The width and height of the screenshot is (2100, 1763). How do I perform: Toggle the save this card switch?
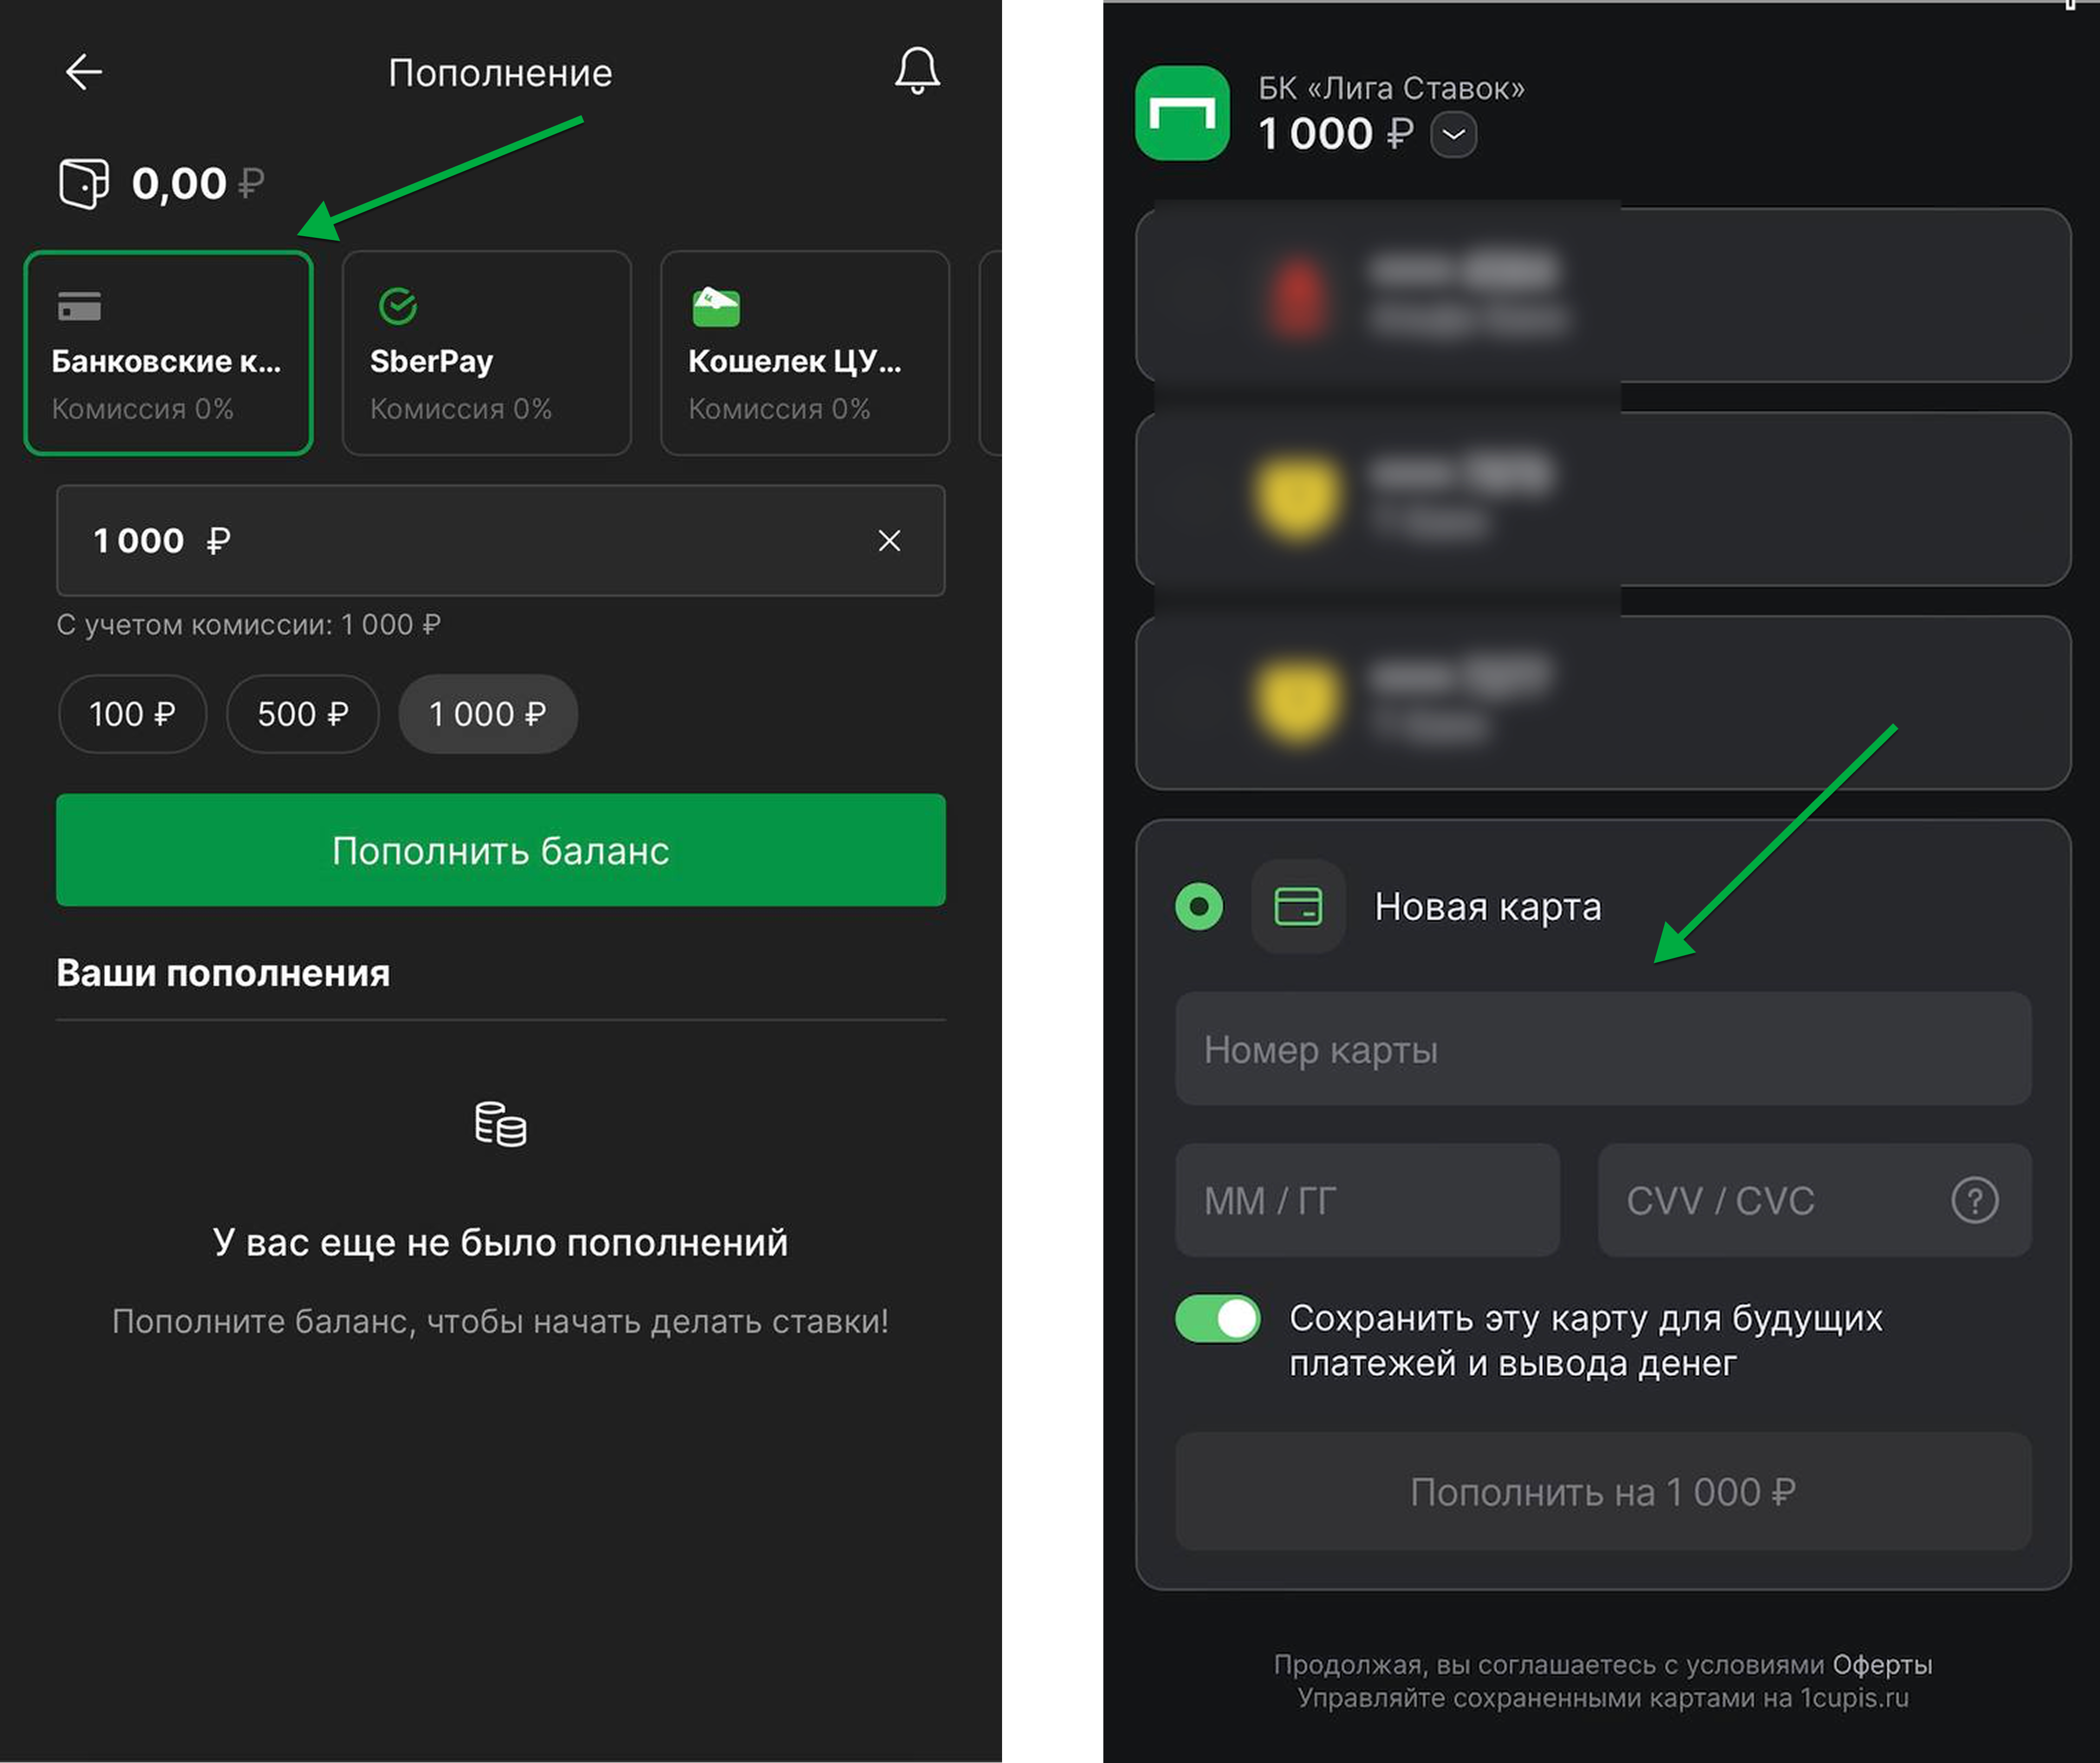coord(1217,1319)
